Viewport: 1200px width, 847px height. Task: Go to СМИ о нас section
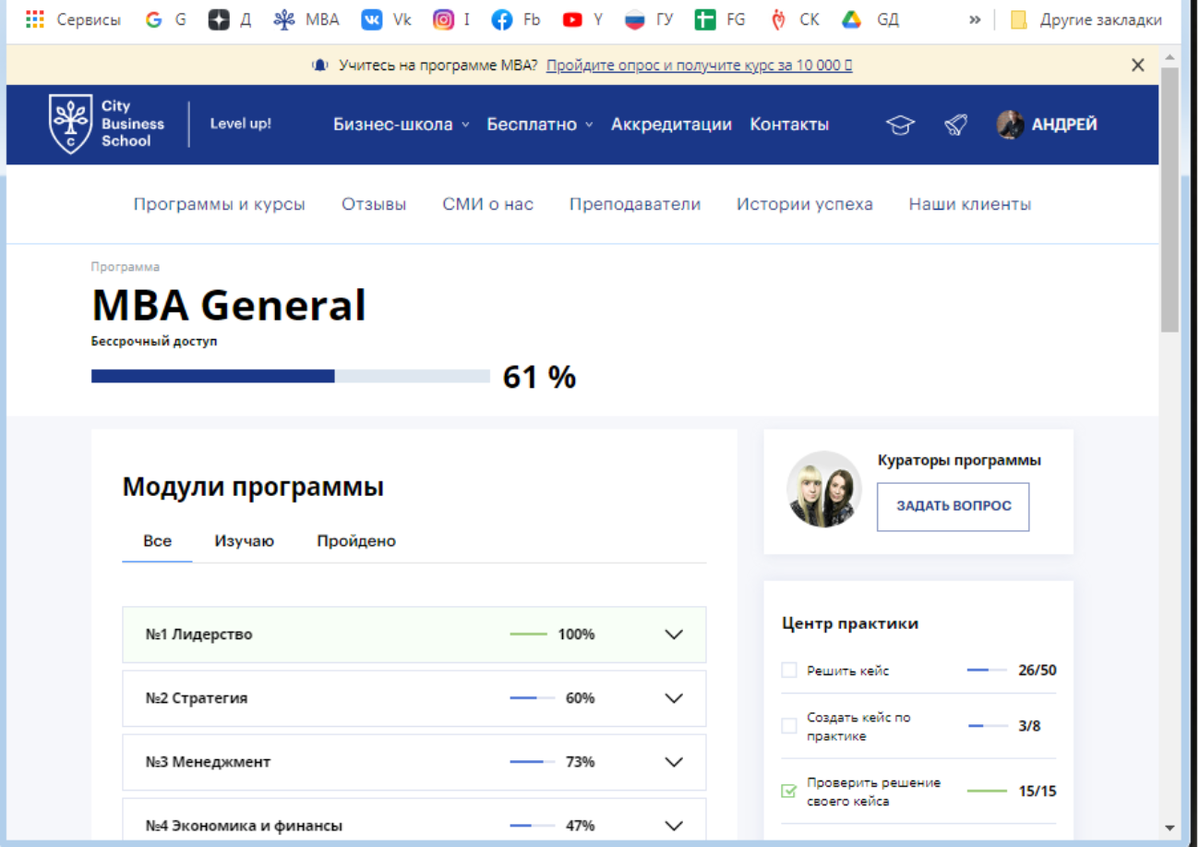pos(488,204)
